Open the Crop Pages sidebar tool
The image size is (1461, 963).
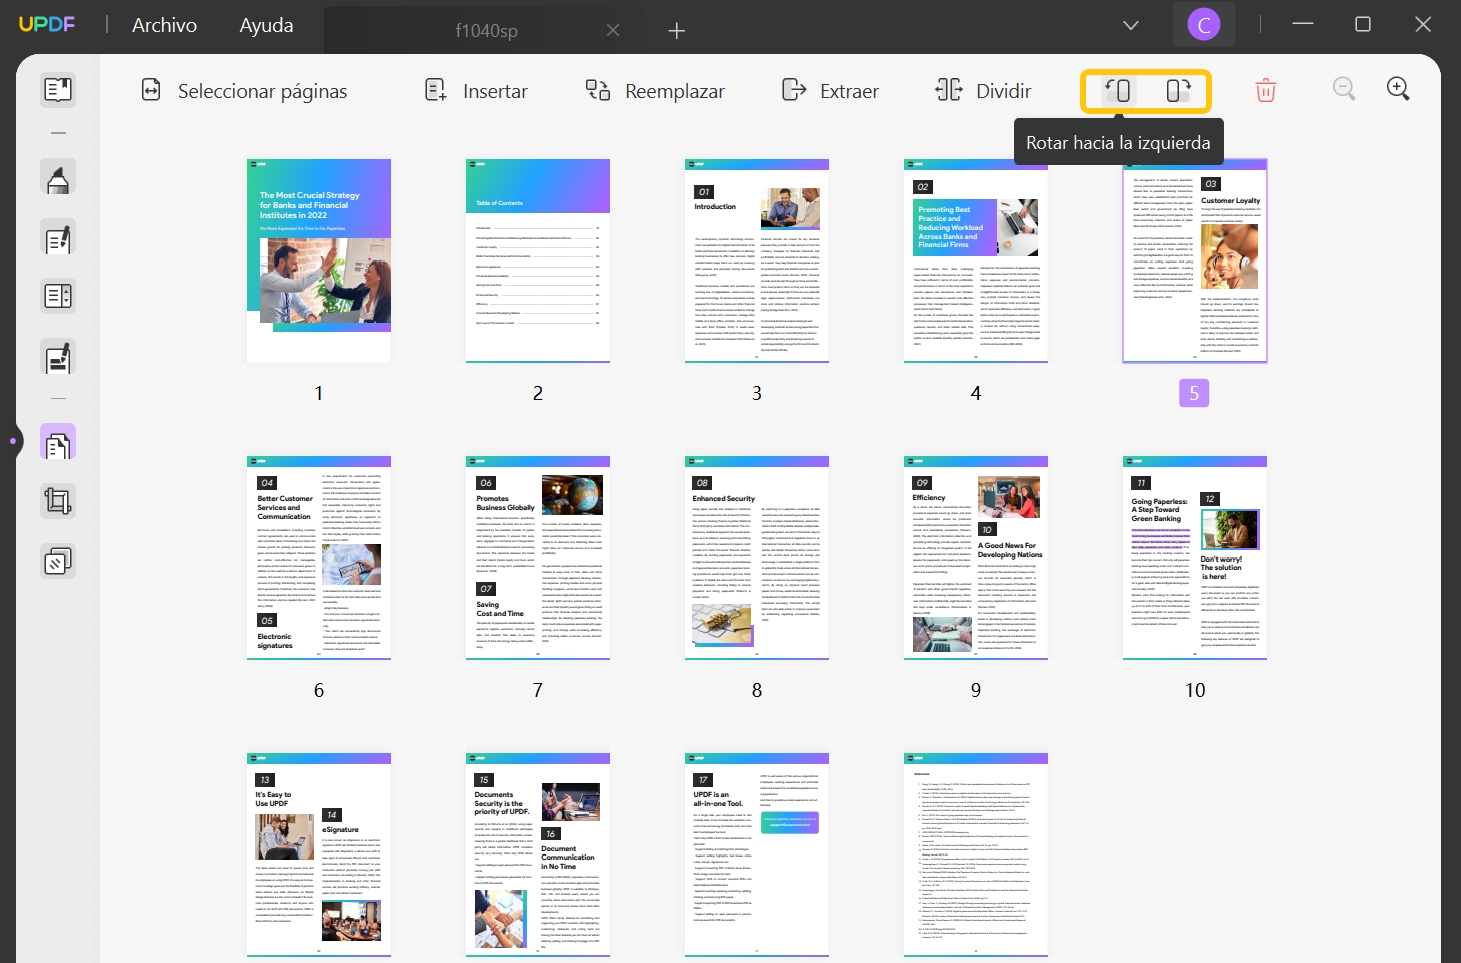[x=58, y=501]
